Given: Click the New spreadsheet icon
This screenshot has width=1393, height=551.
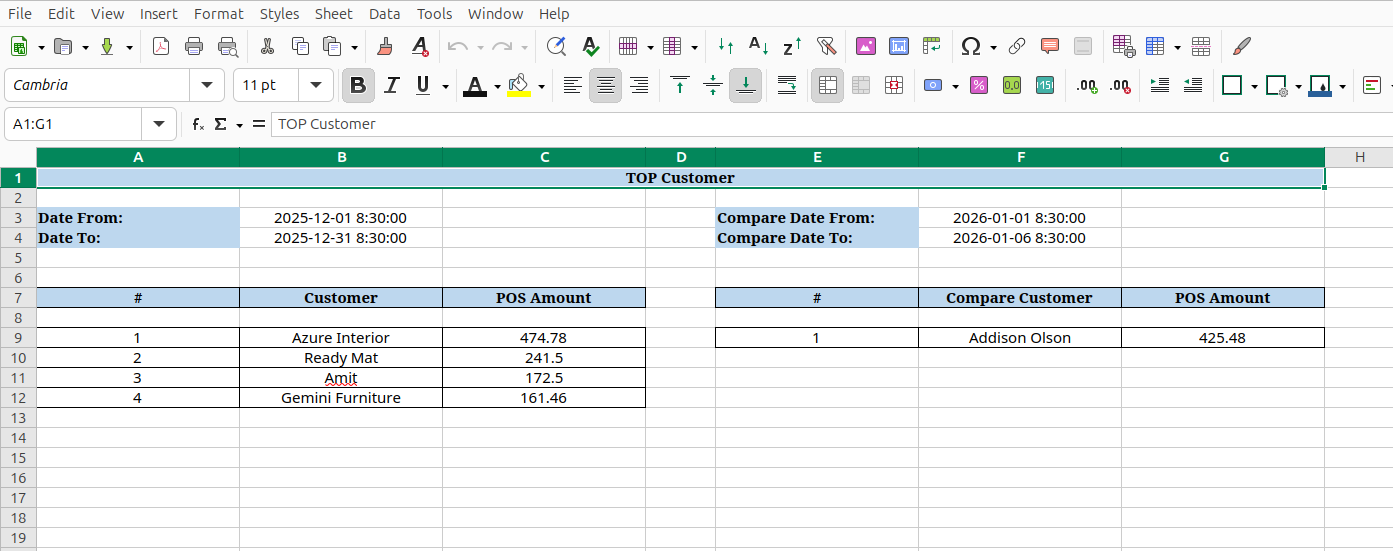Looking at the screenshot, I should 19,46.
